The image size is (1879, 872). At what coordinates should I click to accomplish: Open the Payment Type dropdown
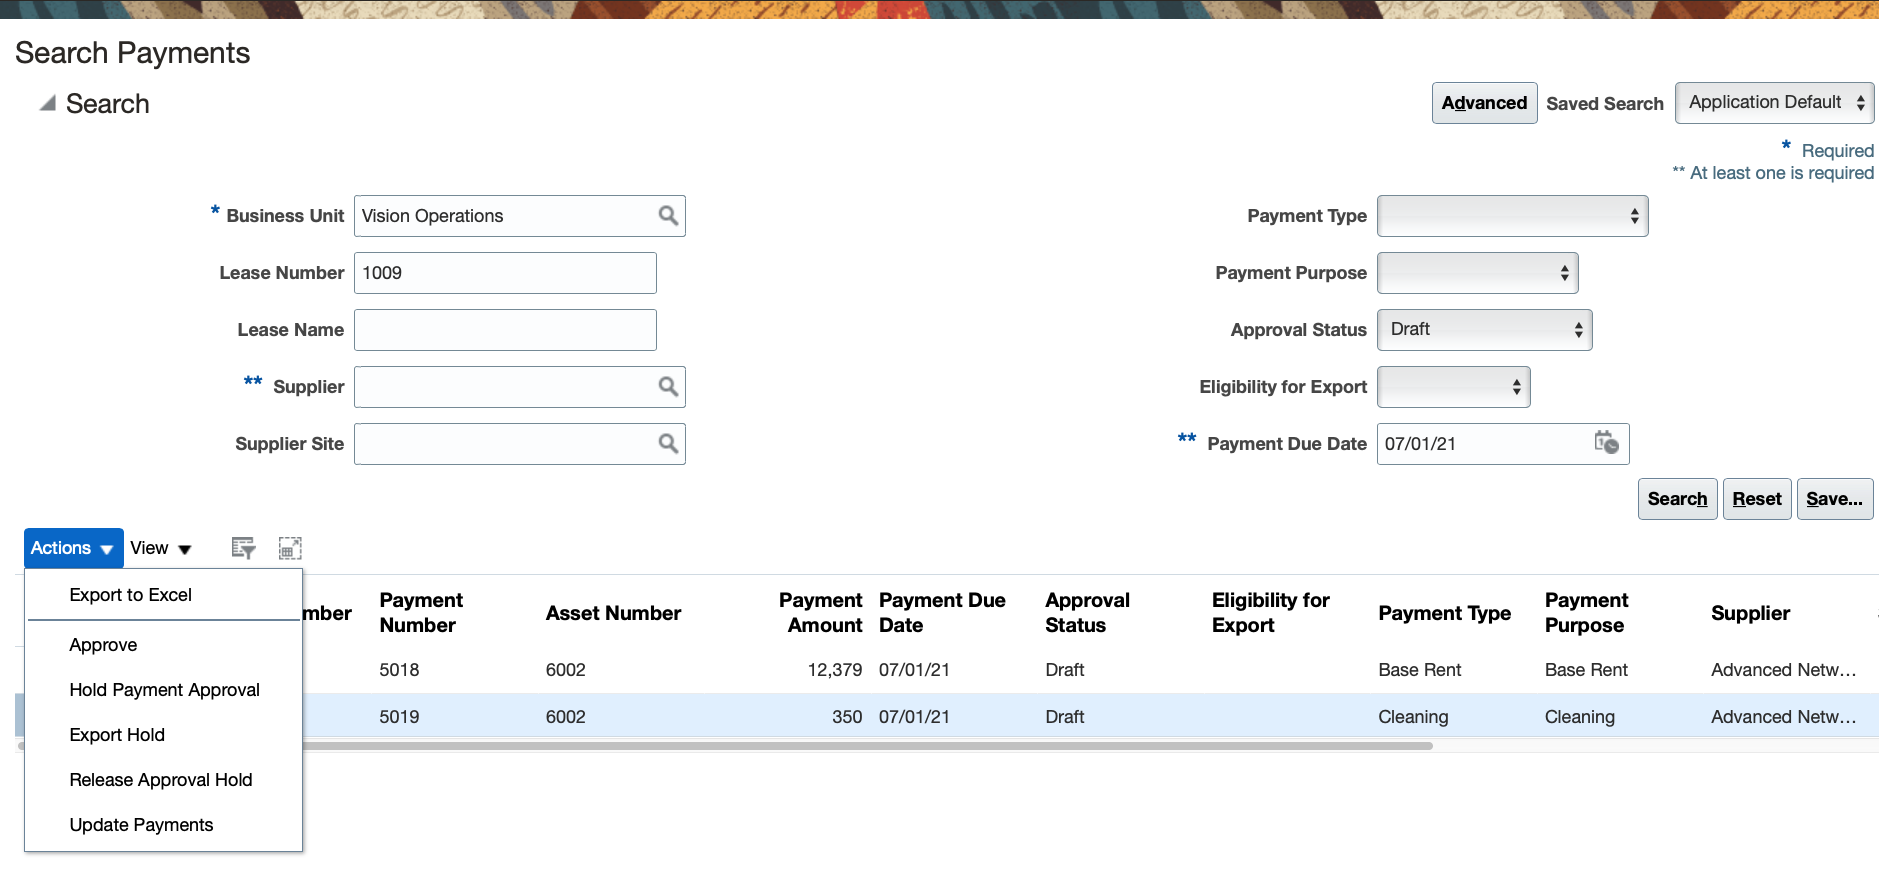pyautogui.click(x=1512, y=216)
